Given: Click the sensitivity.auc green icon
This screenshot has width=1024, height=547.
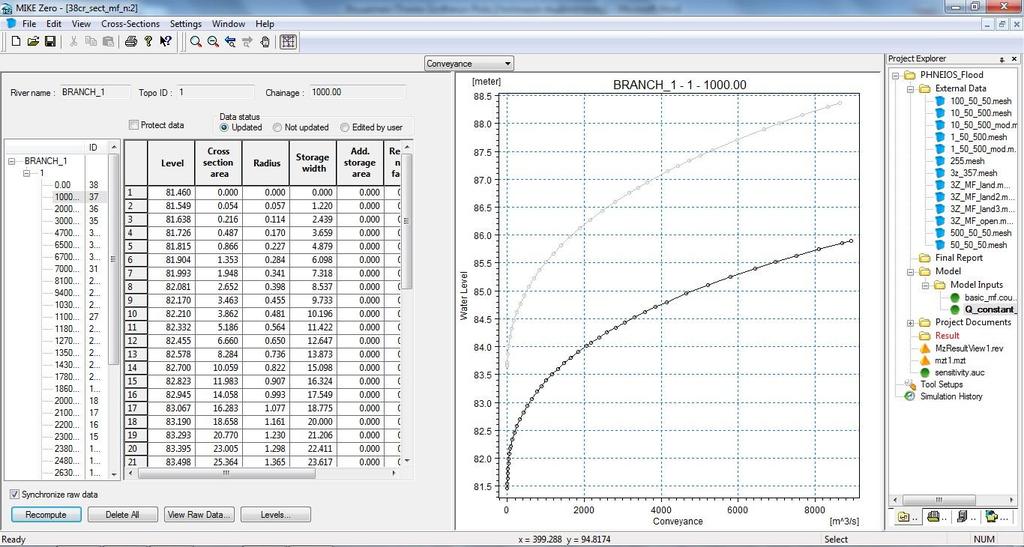Looking at the screenshot, I should pyautogui.click(x=925, y=373).
